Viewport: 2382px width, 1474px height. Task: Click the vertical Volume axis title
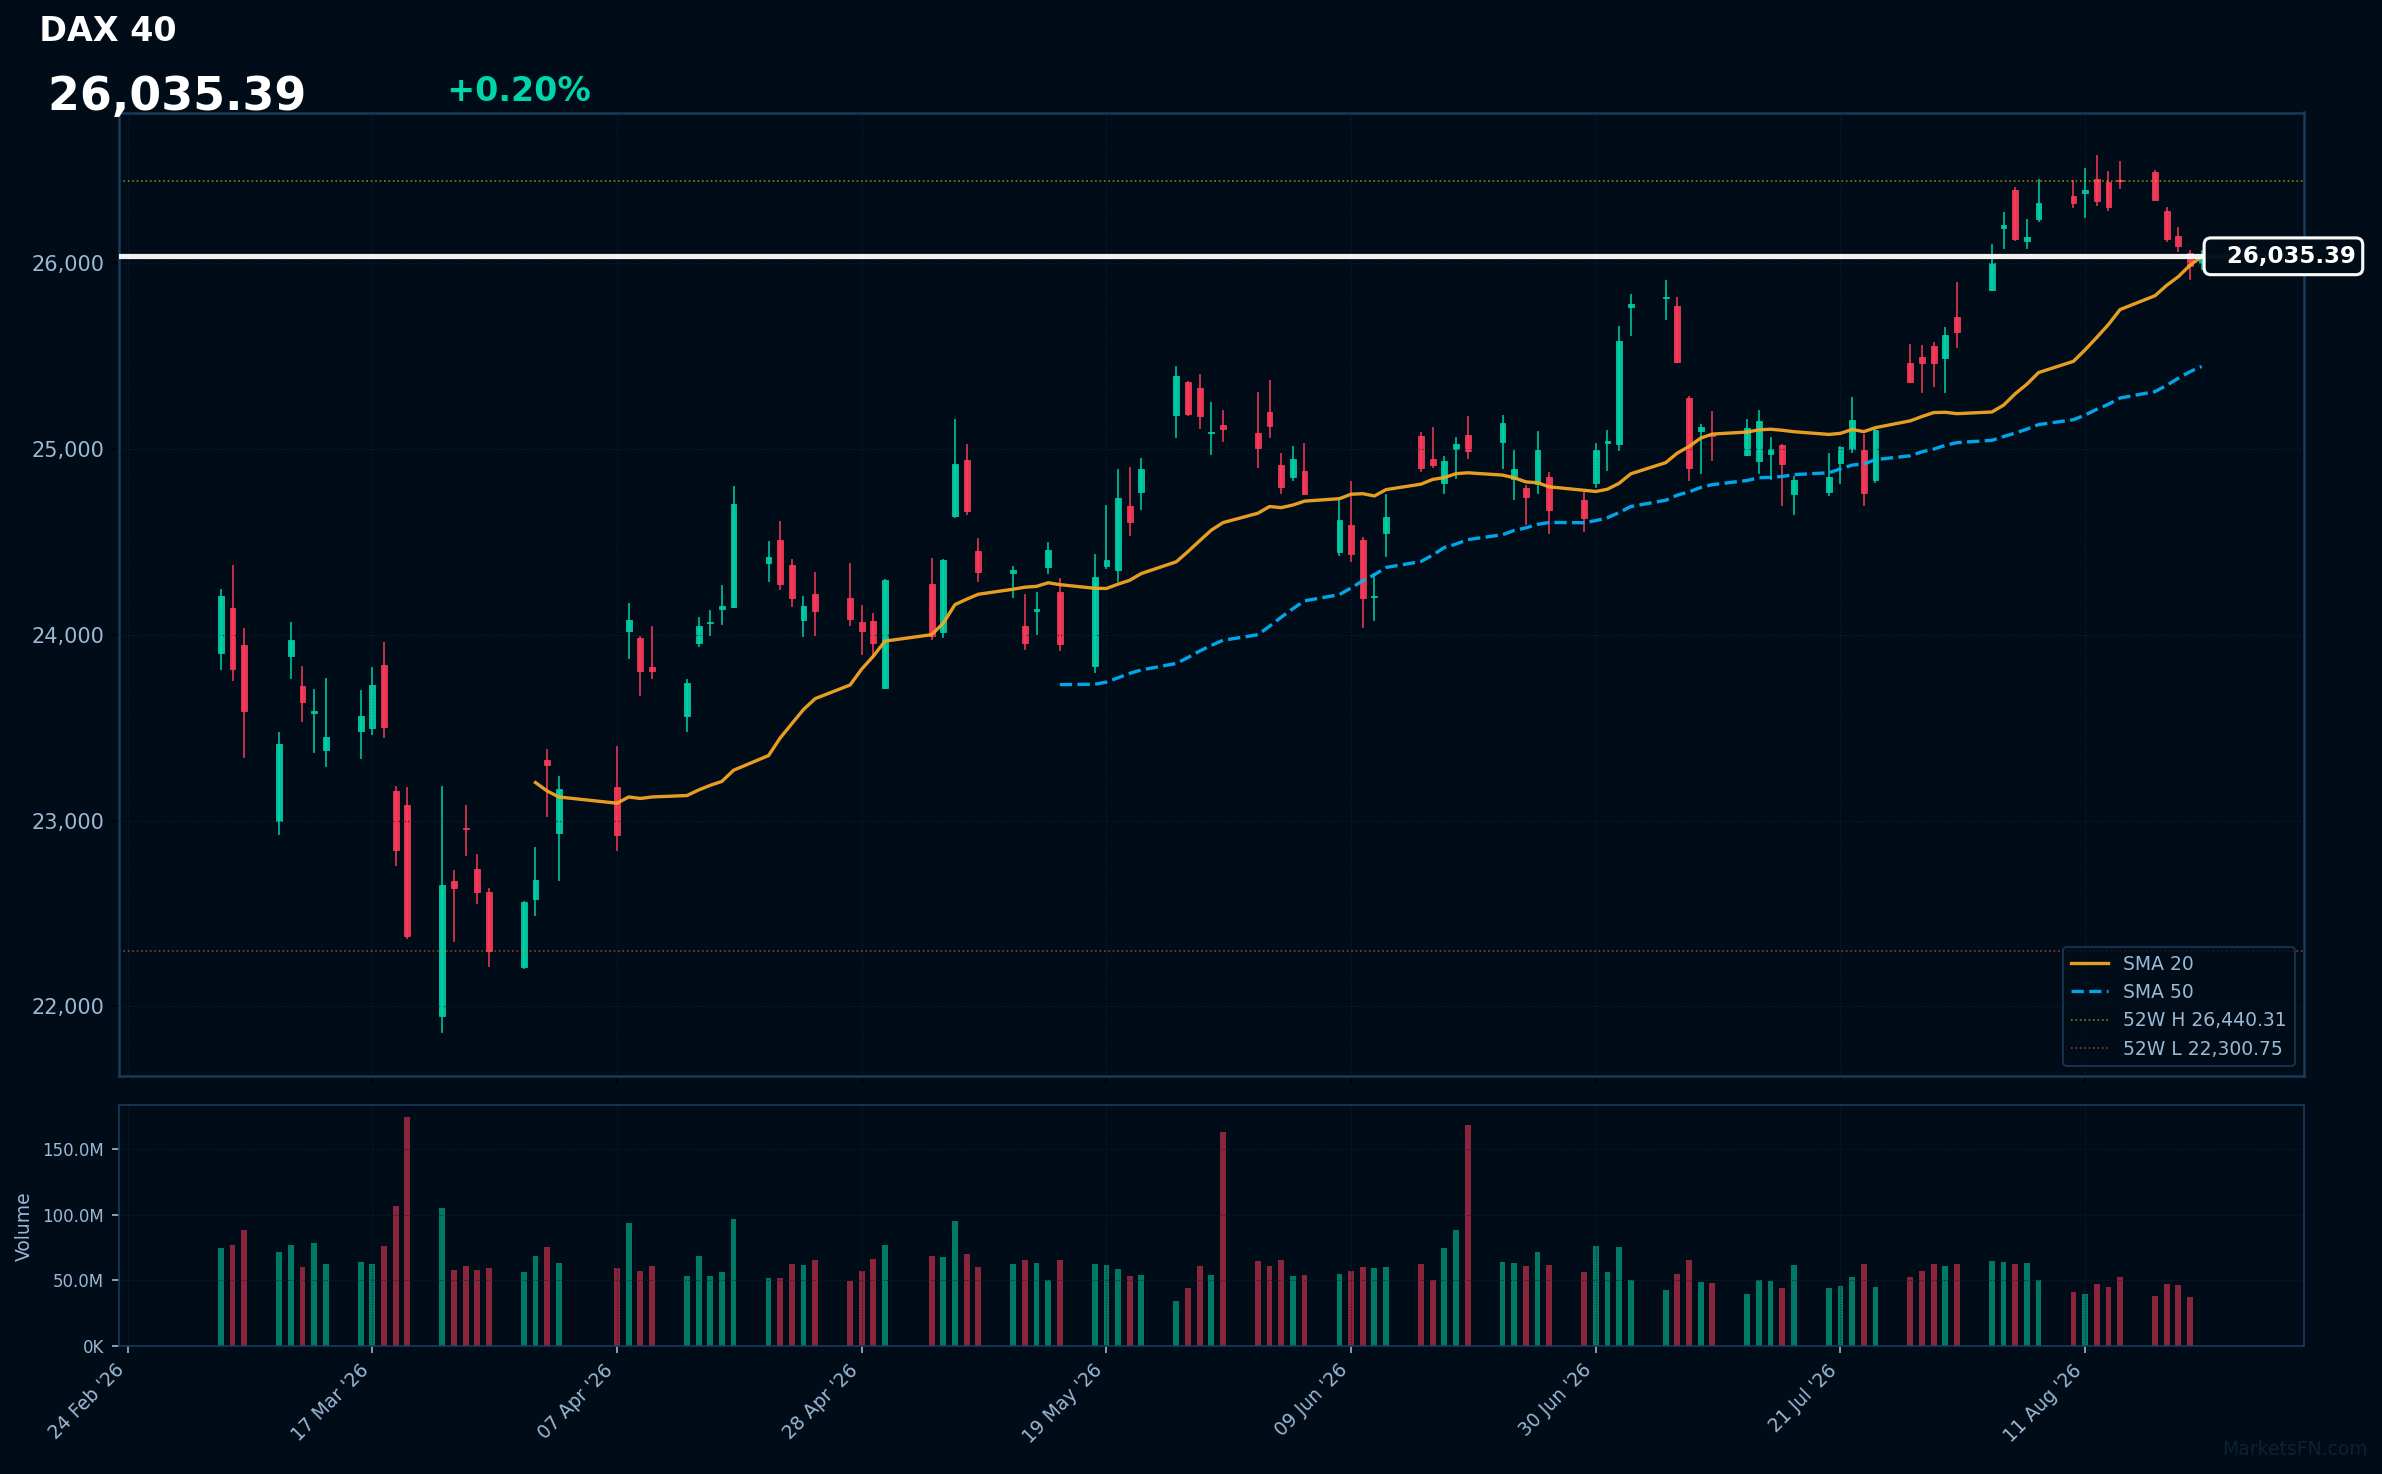23,1227
